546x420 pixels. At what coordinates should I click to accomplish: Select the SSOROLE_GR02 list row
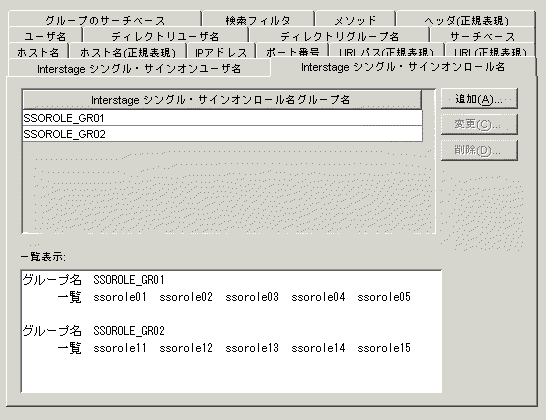point(223,134)
